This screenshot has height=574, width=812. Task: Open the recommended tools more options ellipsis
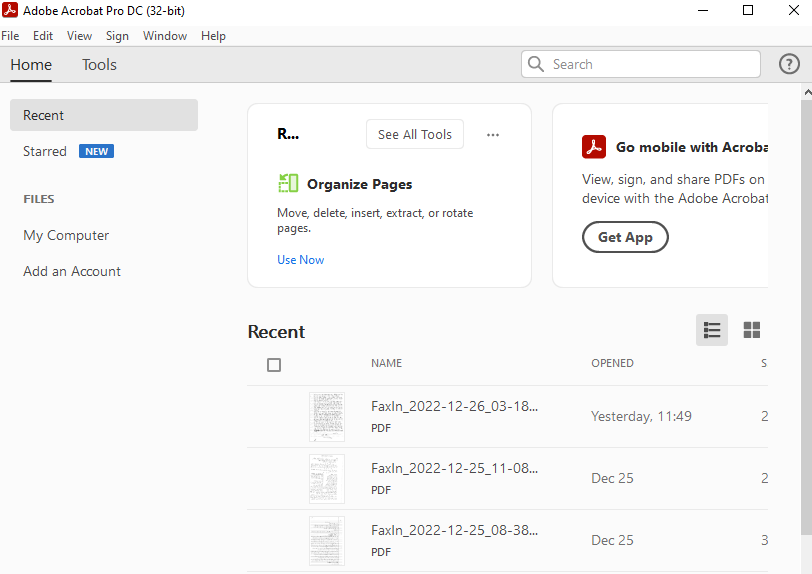492,135
